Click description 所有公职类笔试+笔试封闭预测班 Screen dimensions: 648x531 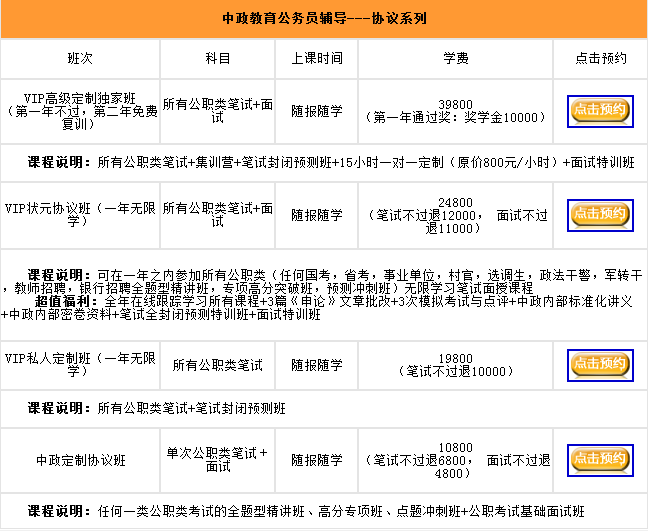point(324,409)
